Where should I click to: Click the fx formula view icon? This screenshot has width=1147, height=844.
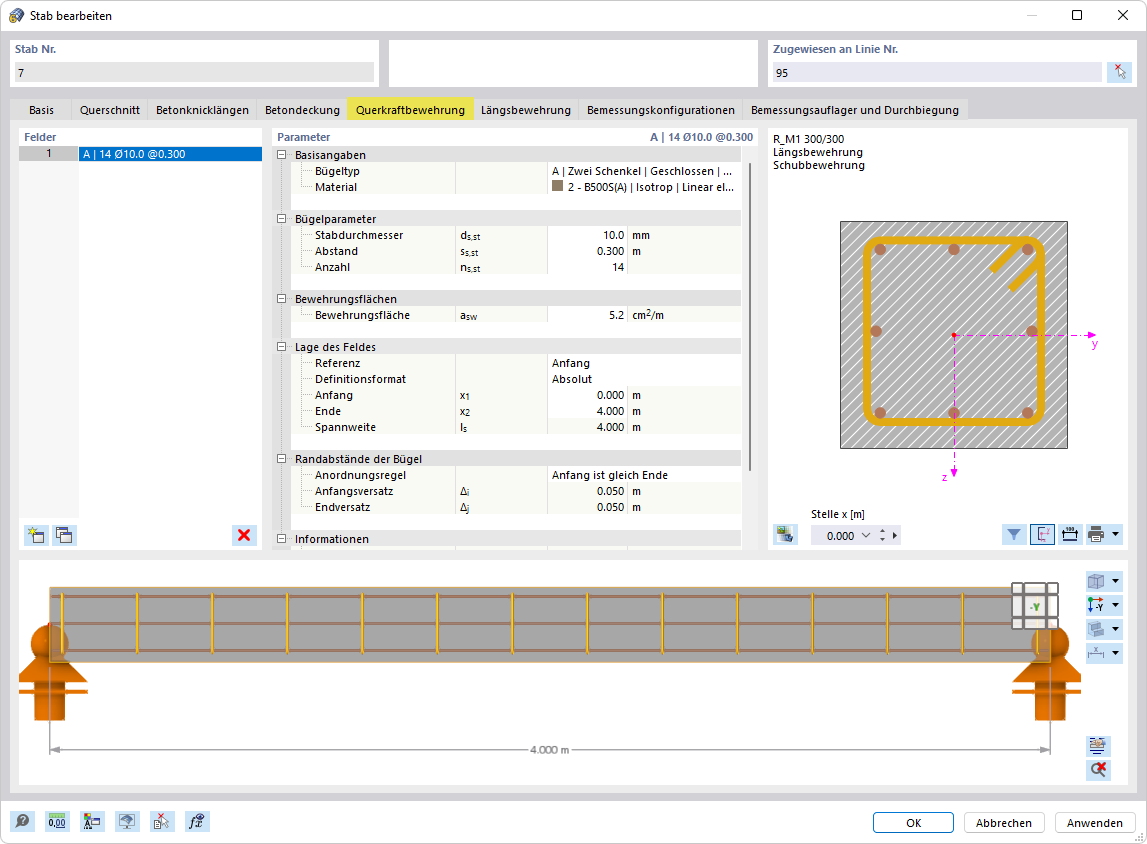click(197, 821)
